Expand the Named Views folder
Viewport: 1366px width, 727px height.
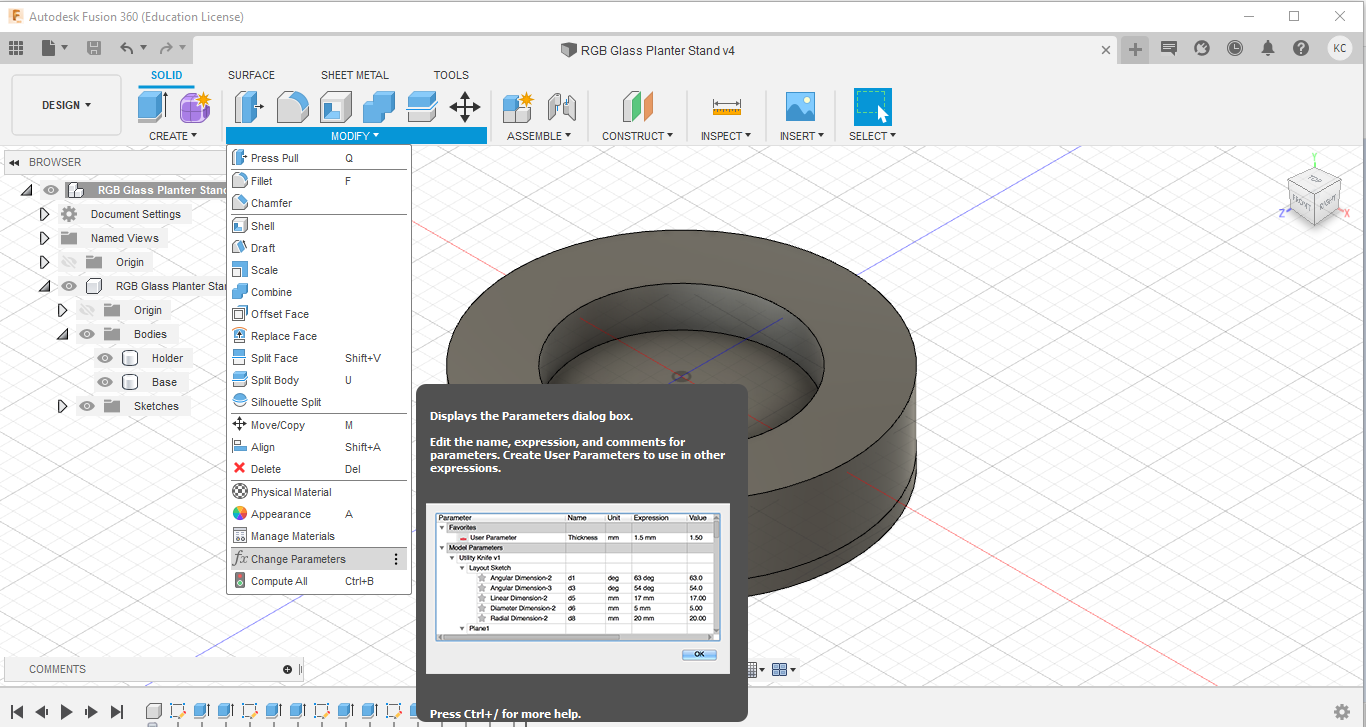(x=44, y=238)
